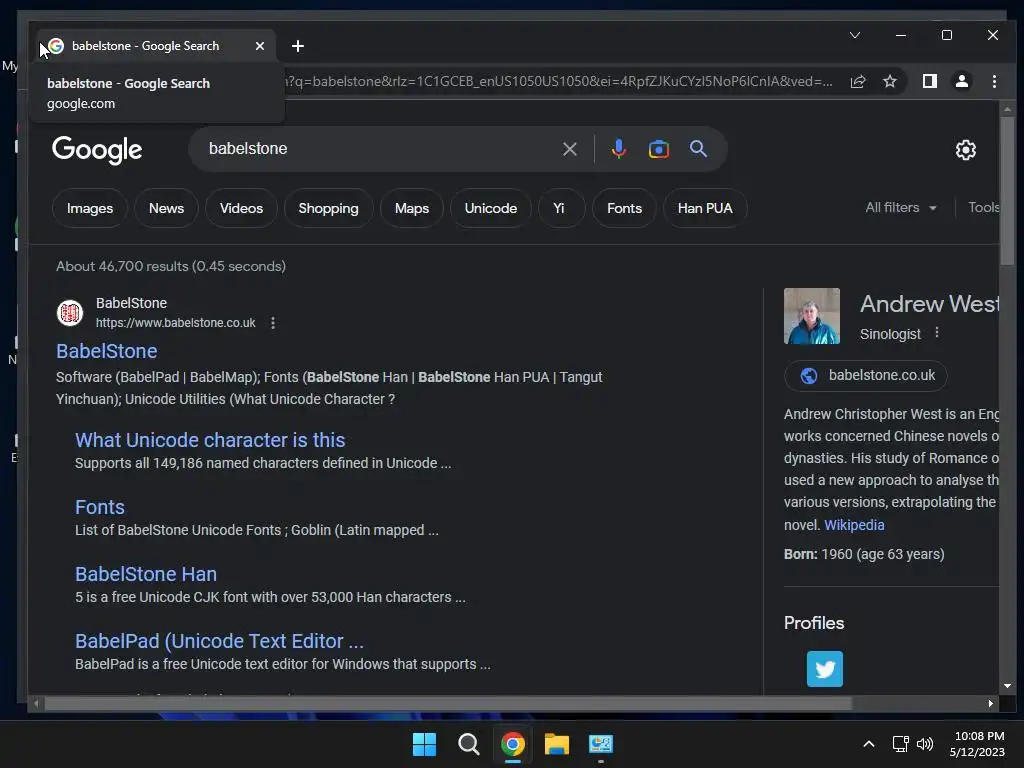Open Chrome three-dot menu
Image resolution: width=1024 pixels, height=768 pixels.
click(994, 81)
